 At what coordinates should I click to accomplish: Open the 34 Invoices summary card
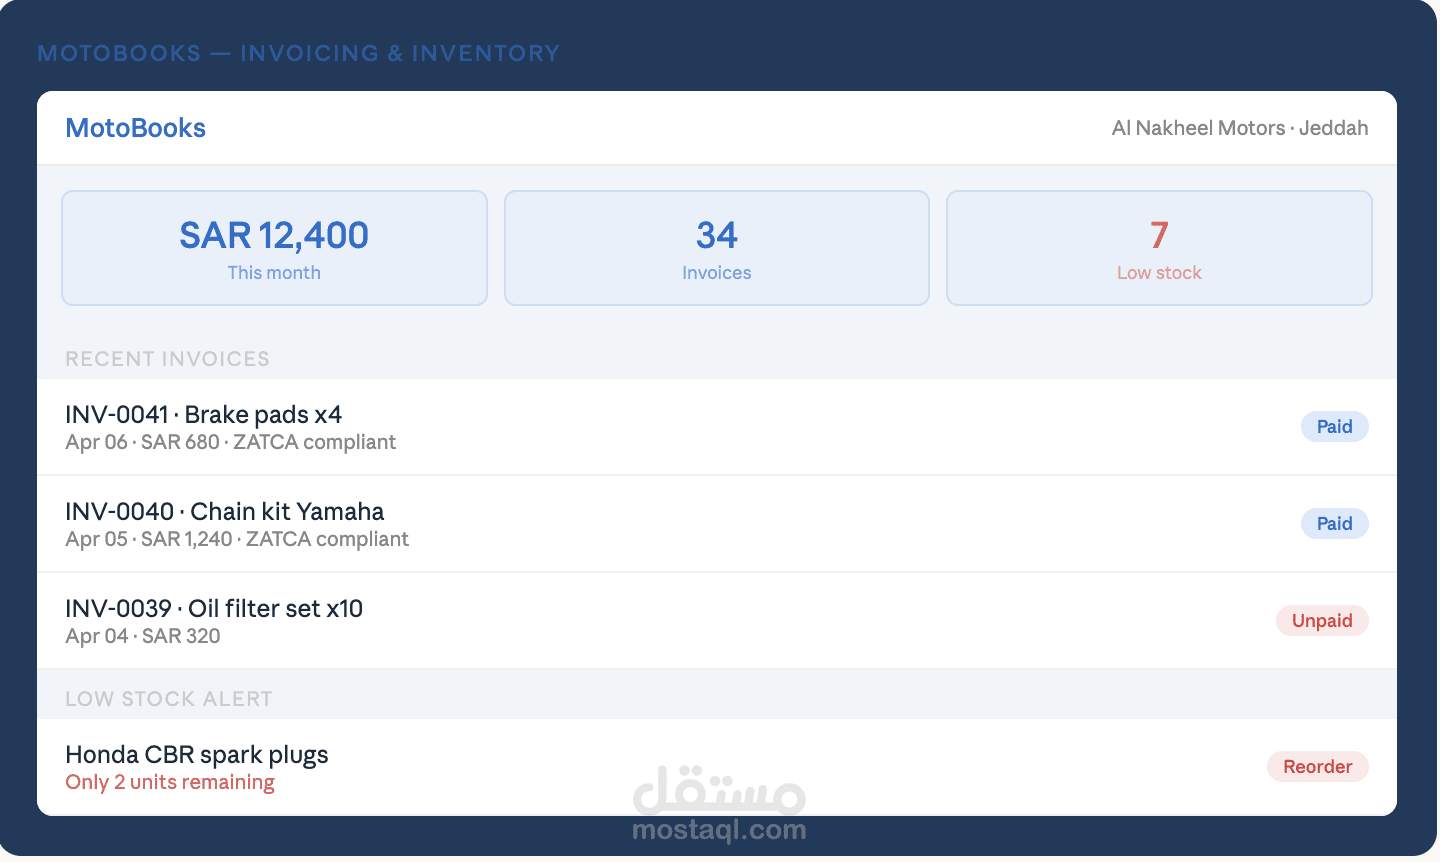point(716,247)
